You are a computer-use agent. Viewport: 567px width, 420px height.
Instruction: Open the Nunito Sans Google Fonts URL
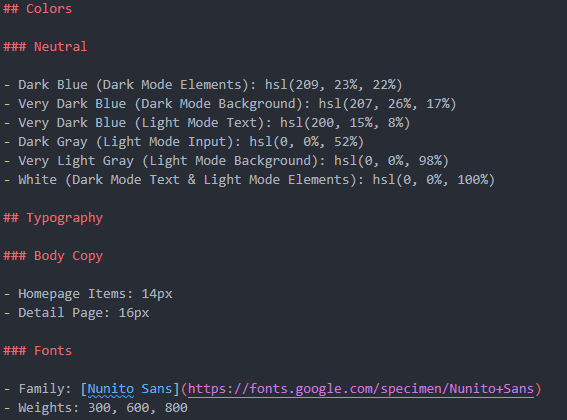[x=361, y=389]
